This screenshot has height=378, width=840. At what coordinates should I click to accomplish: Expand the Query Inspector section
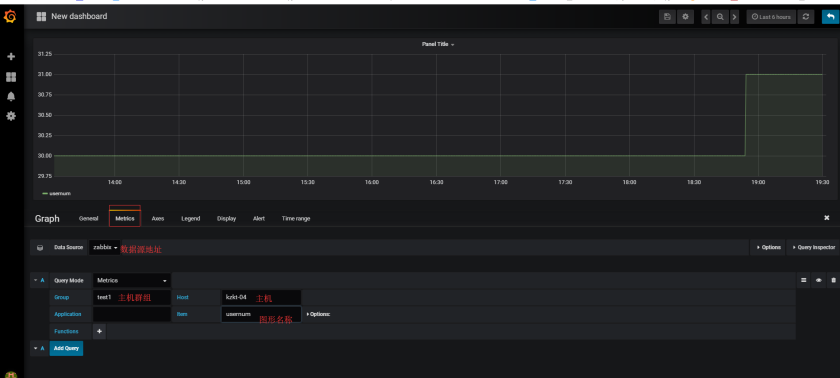click(812, 247)
